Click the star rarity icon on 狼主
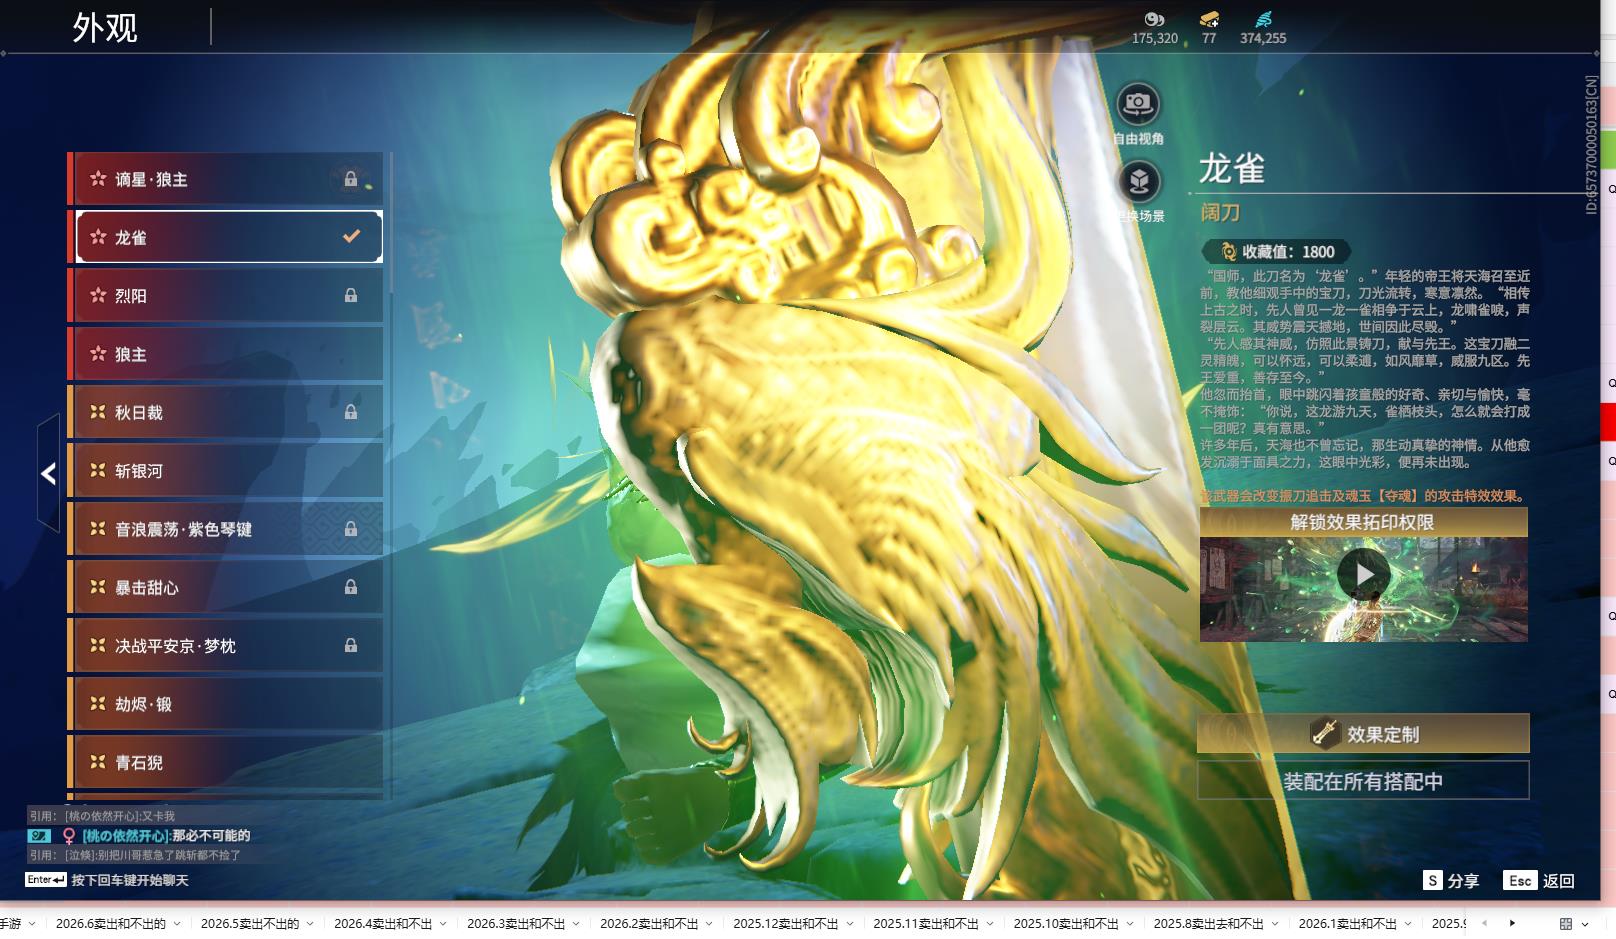The width and height of the screenshot is (1616, 939). coord(98,354)
